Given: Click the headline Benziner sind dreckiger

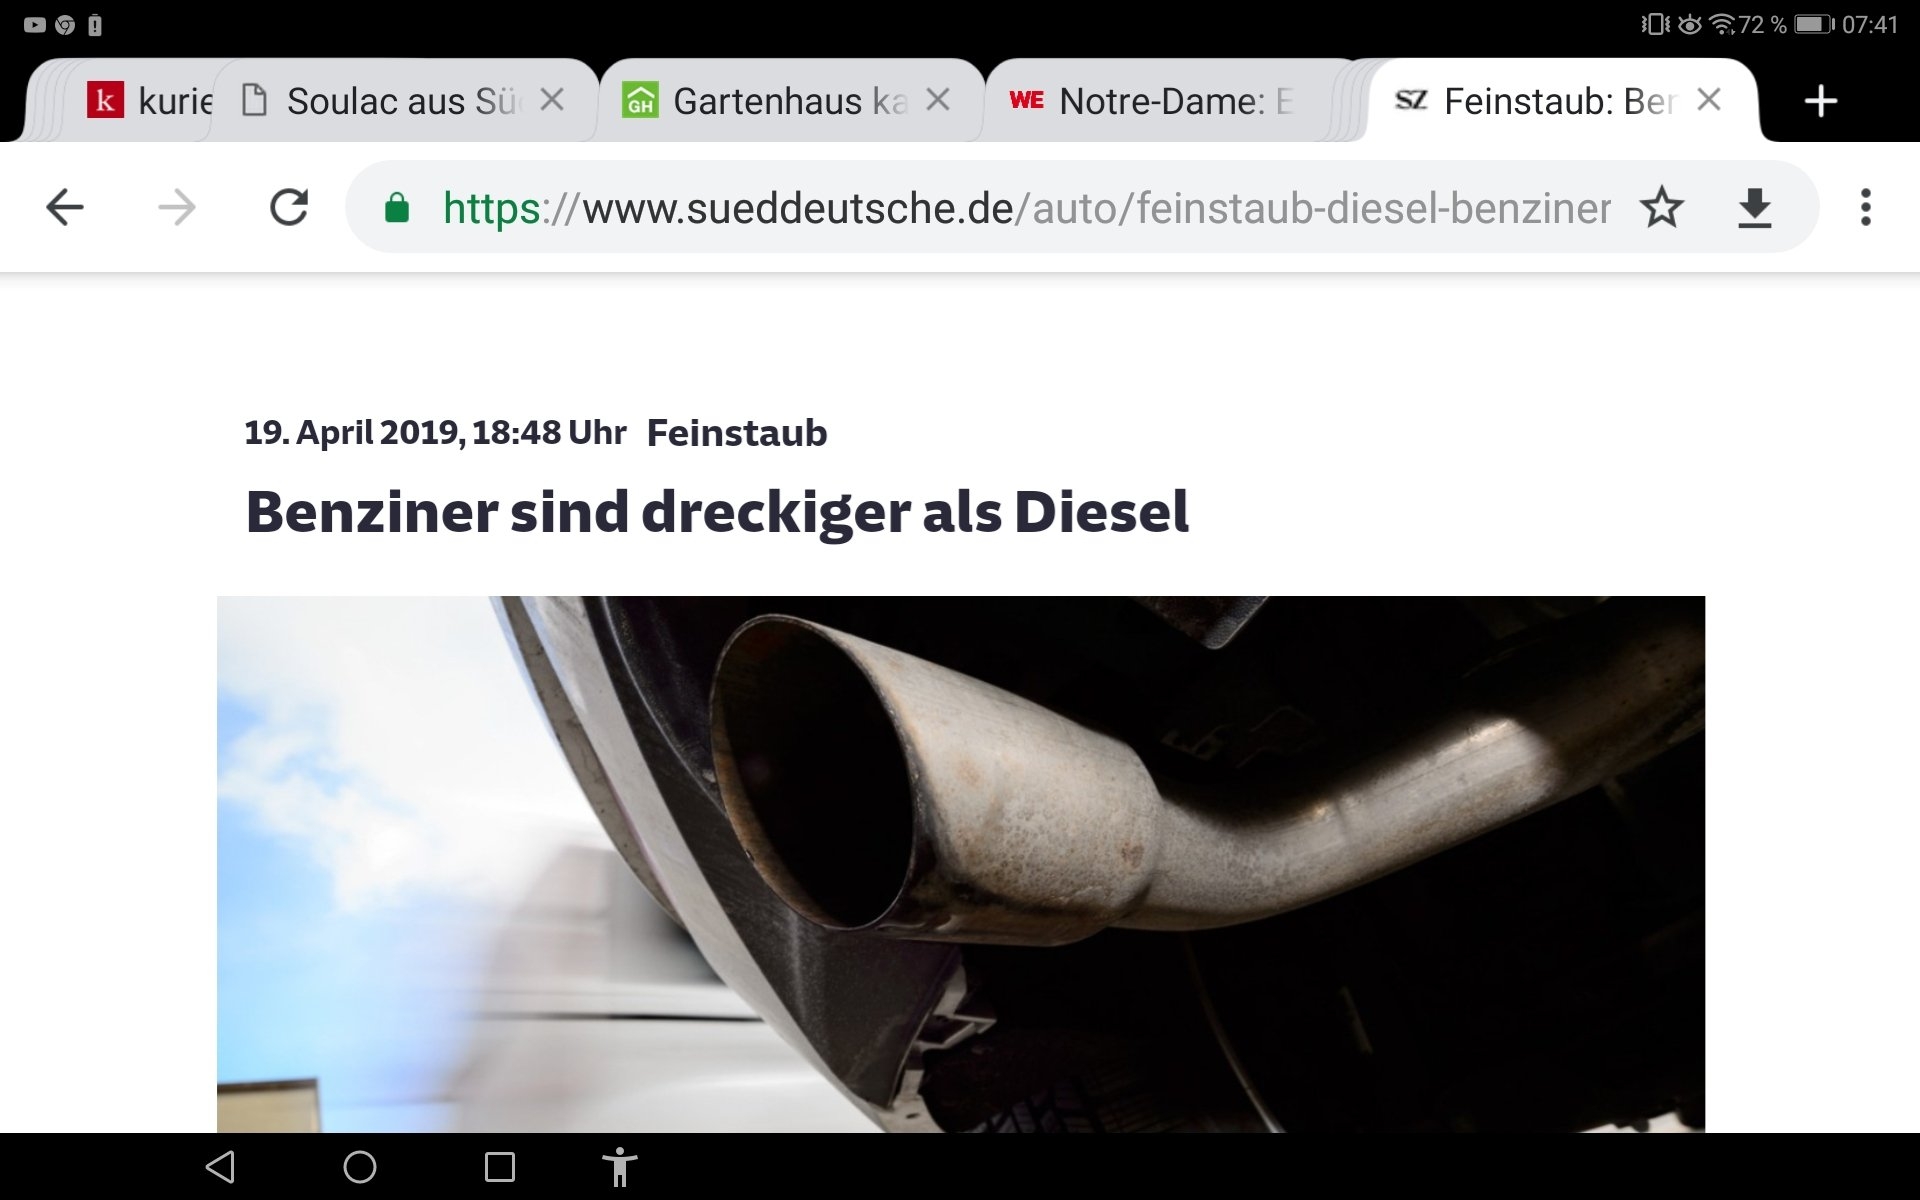Looking at the screenshot, I should tap(717, 512).
